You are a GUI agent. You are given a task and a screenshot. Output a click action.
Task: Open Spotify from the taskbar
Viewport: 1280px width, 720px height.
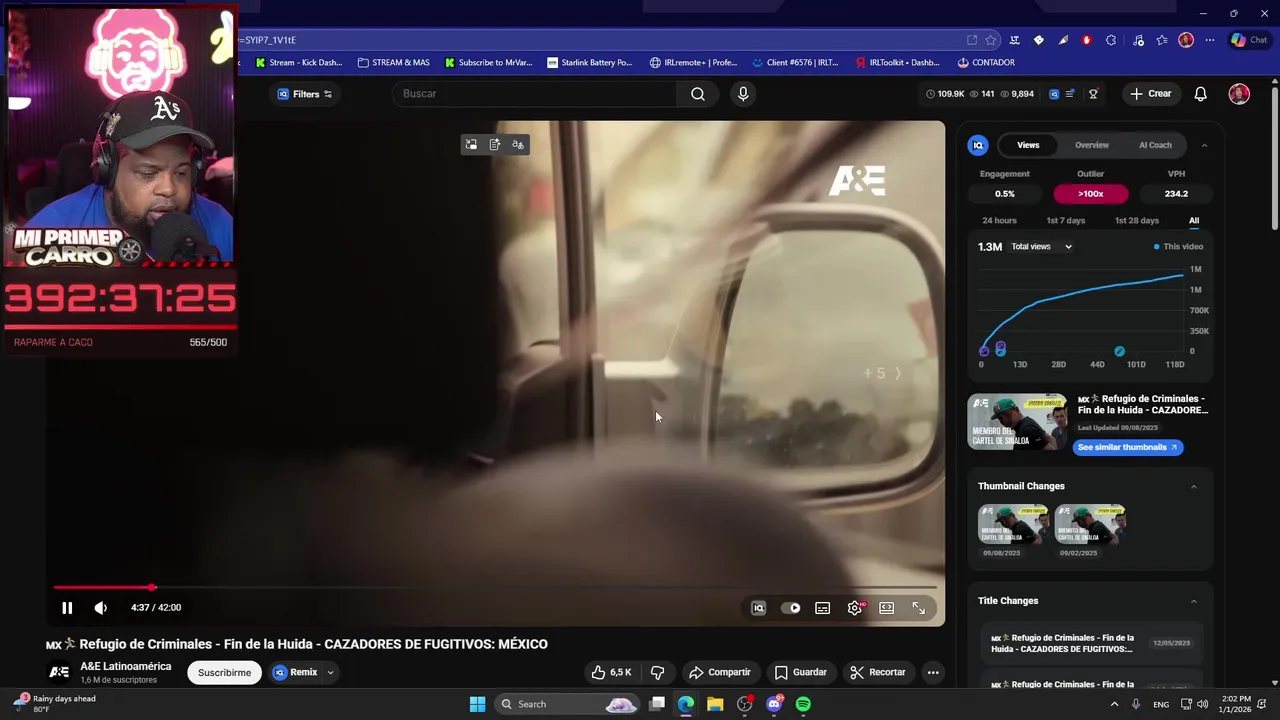(803, 704)
